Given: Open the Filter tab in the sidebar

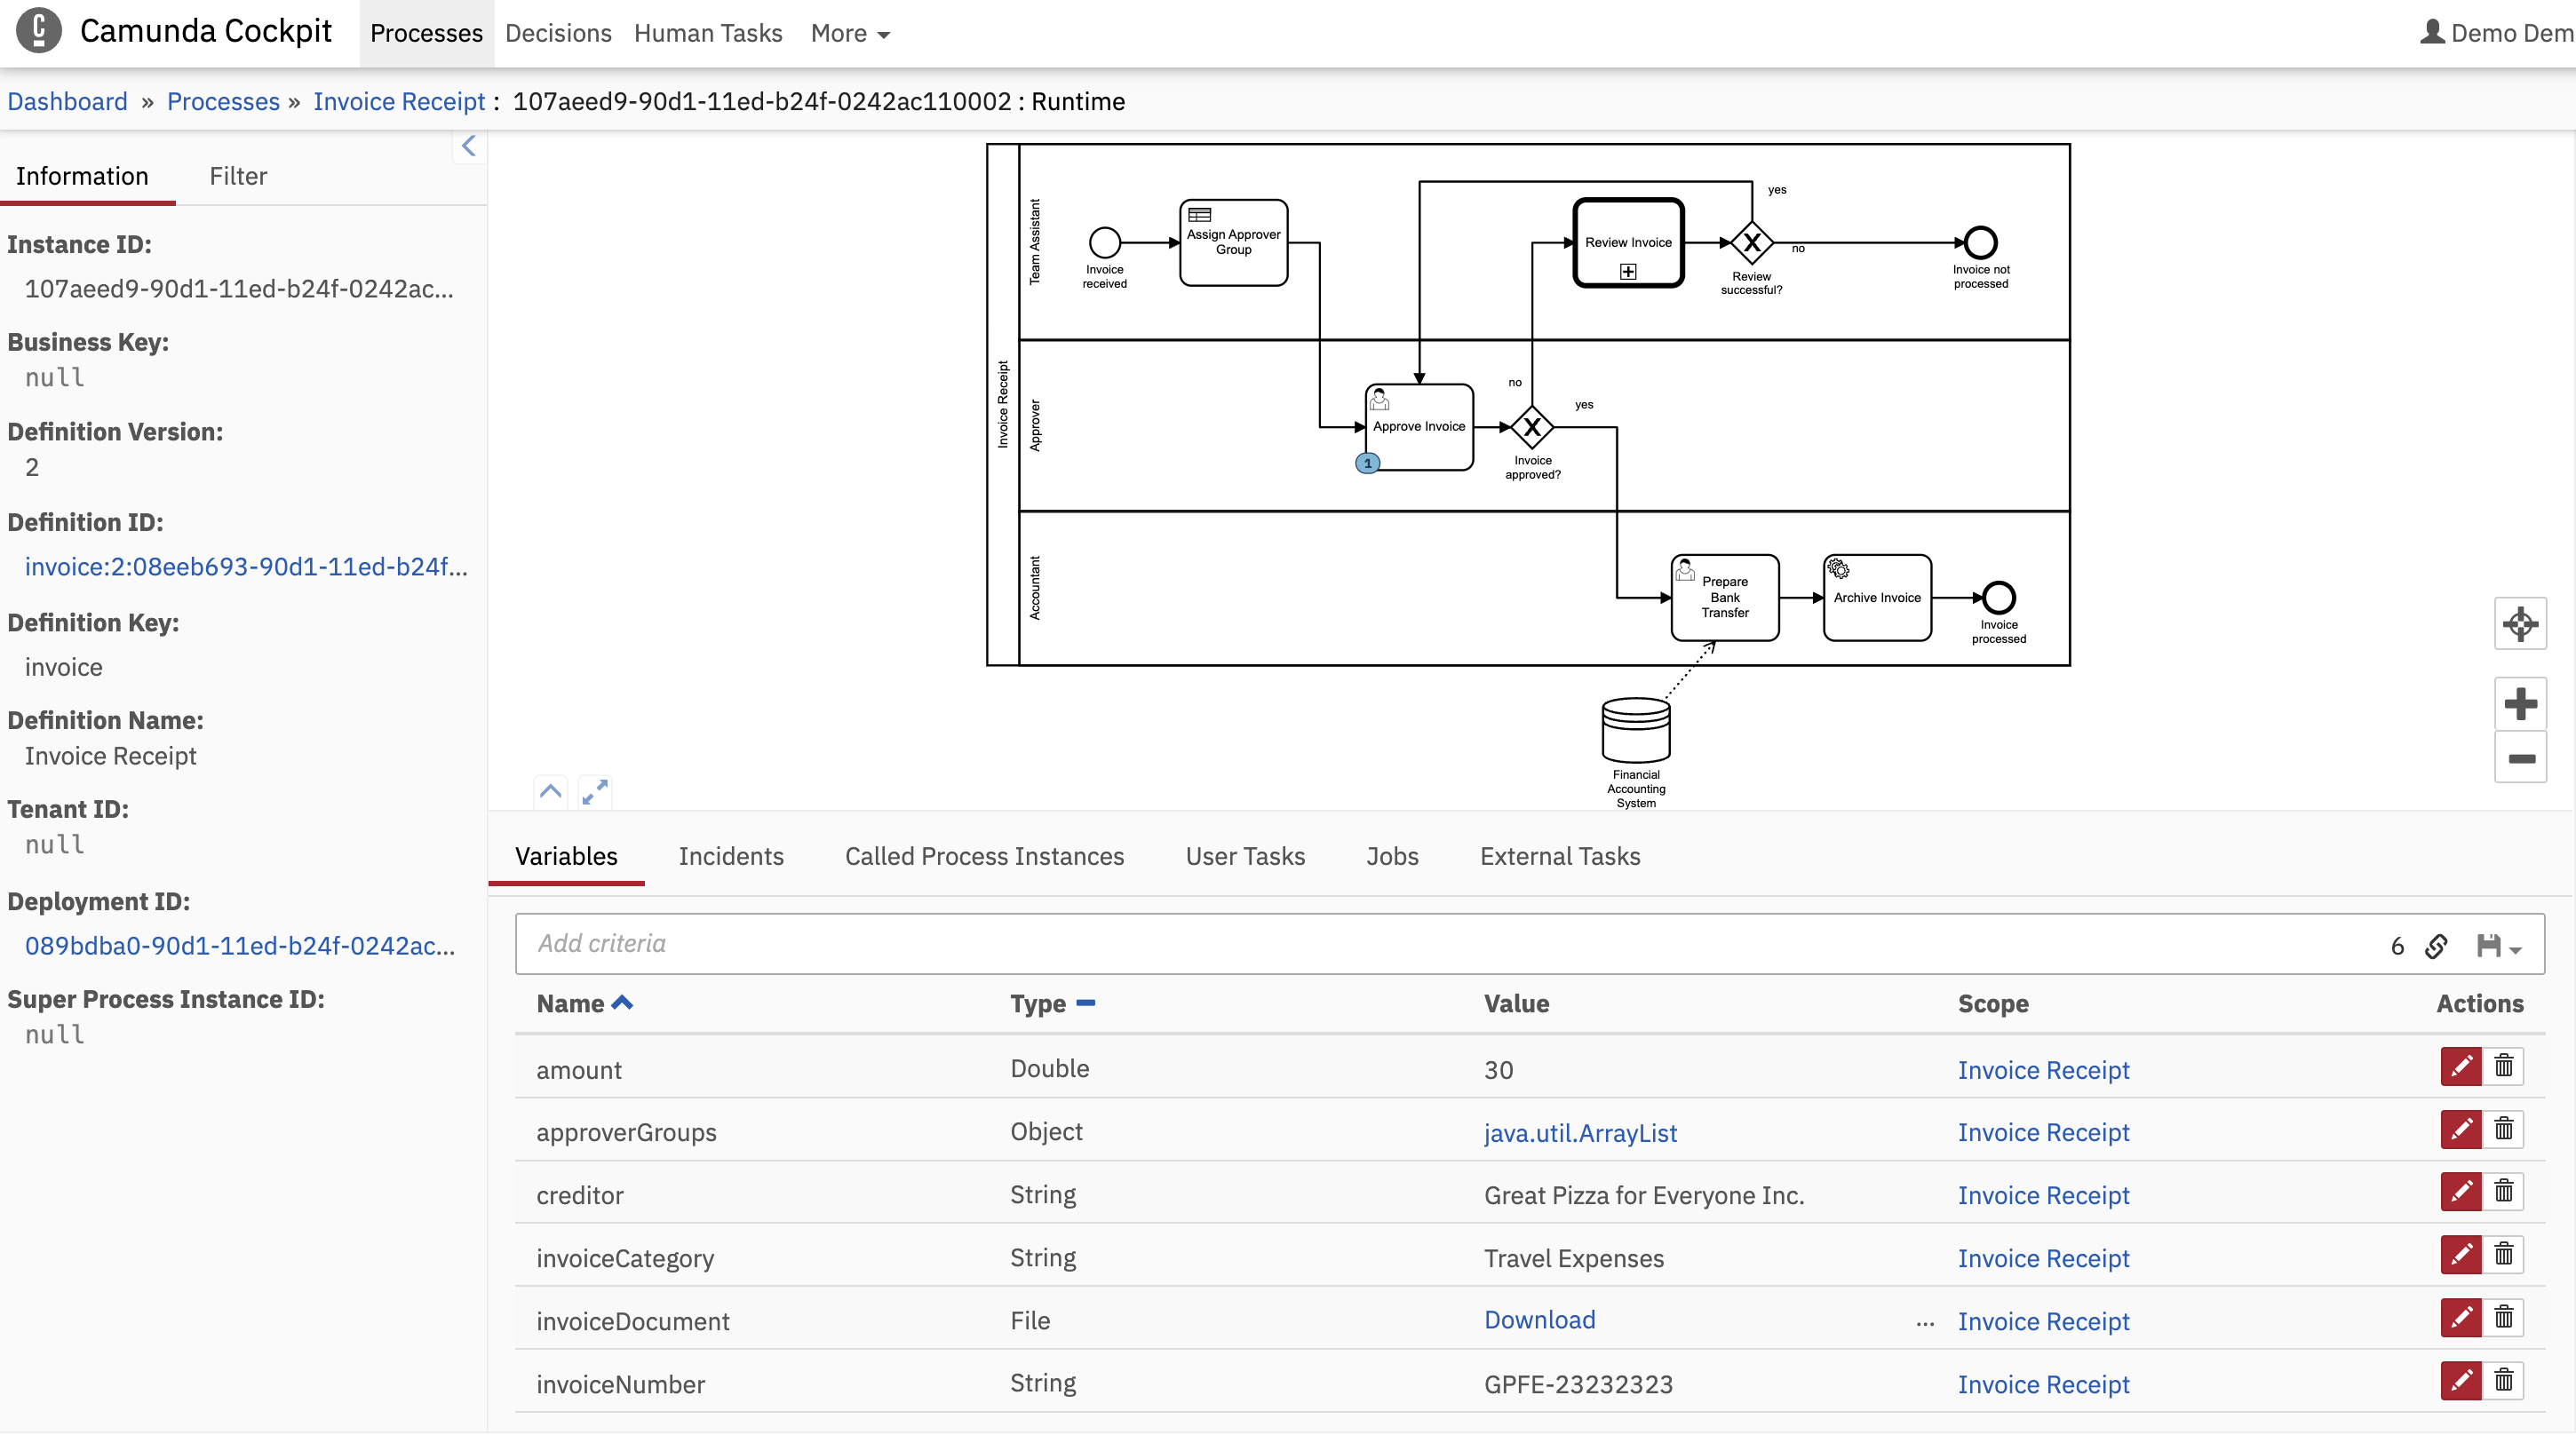Looking at the screenshot, I should click(x=238, y=176).
